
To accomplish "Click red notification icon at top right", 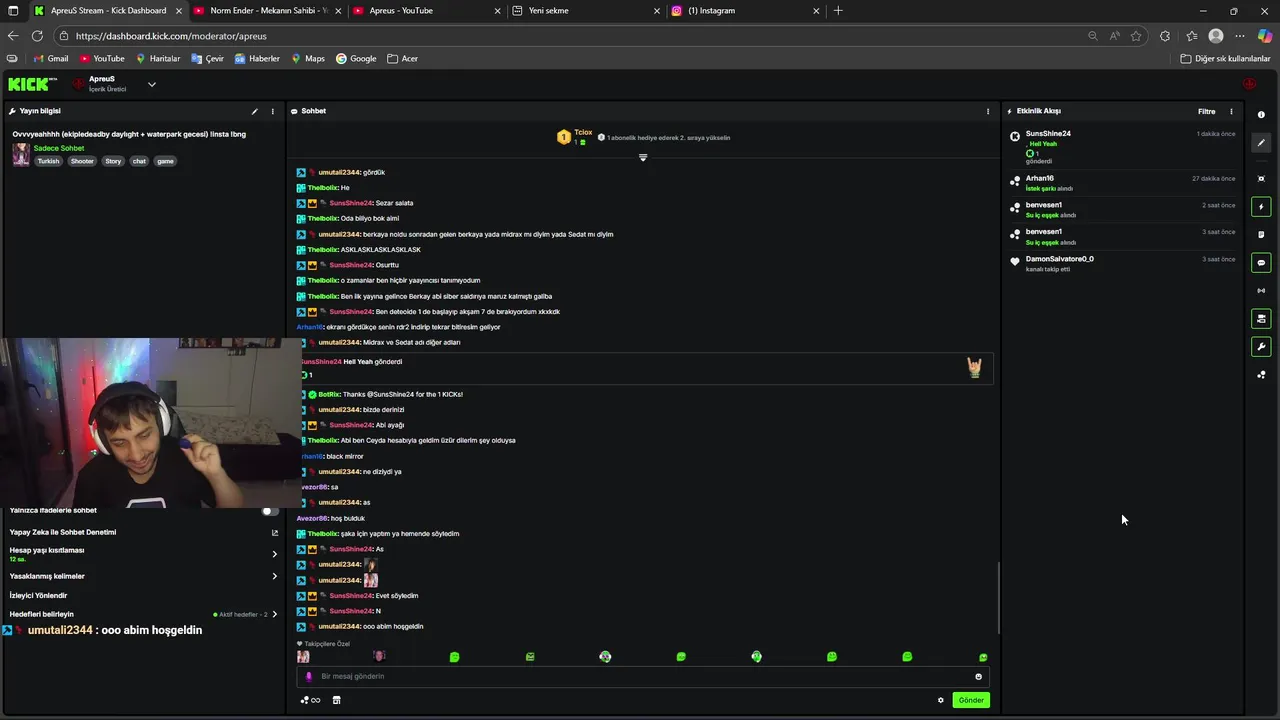I will click(1249, 84).
